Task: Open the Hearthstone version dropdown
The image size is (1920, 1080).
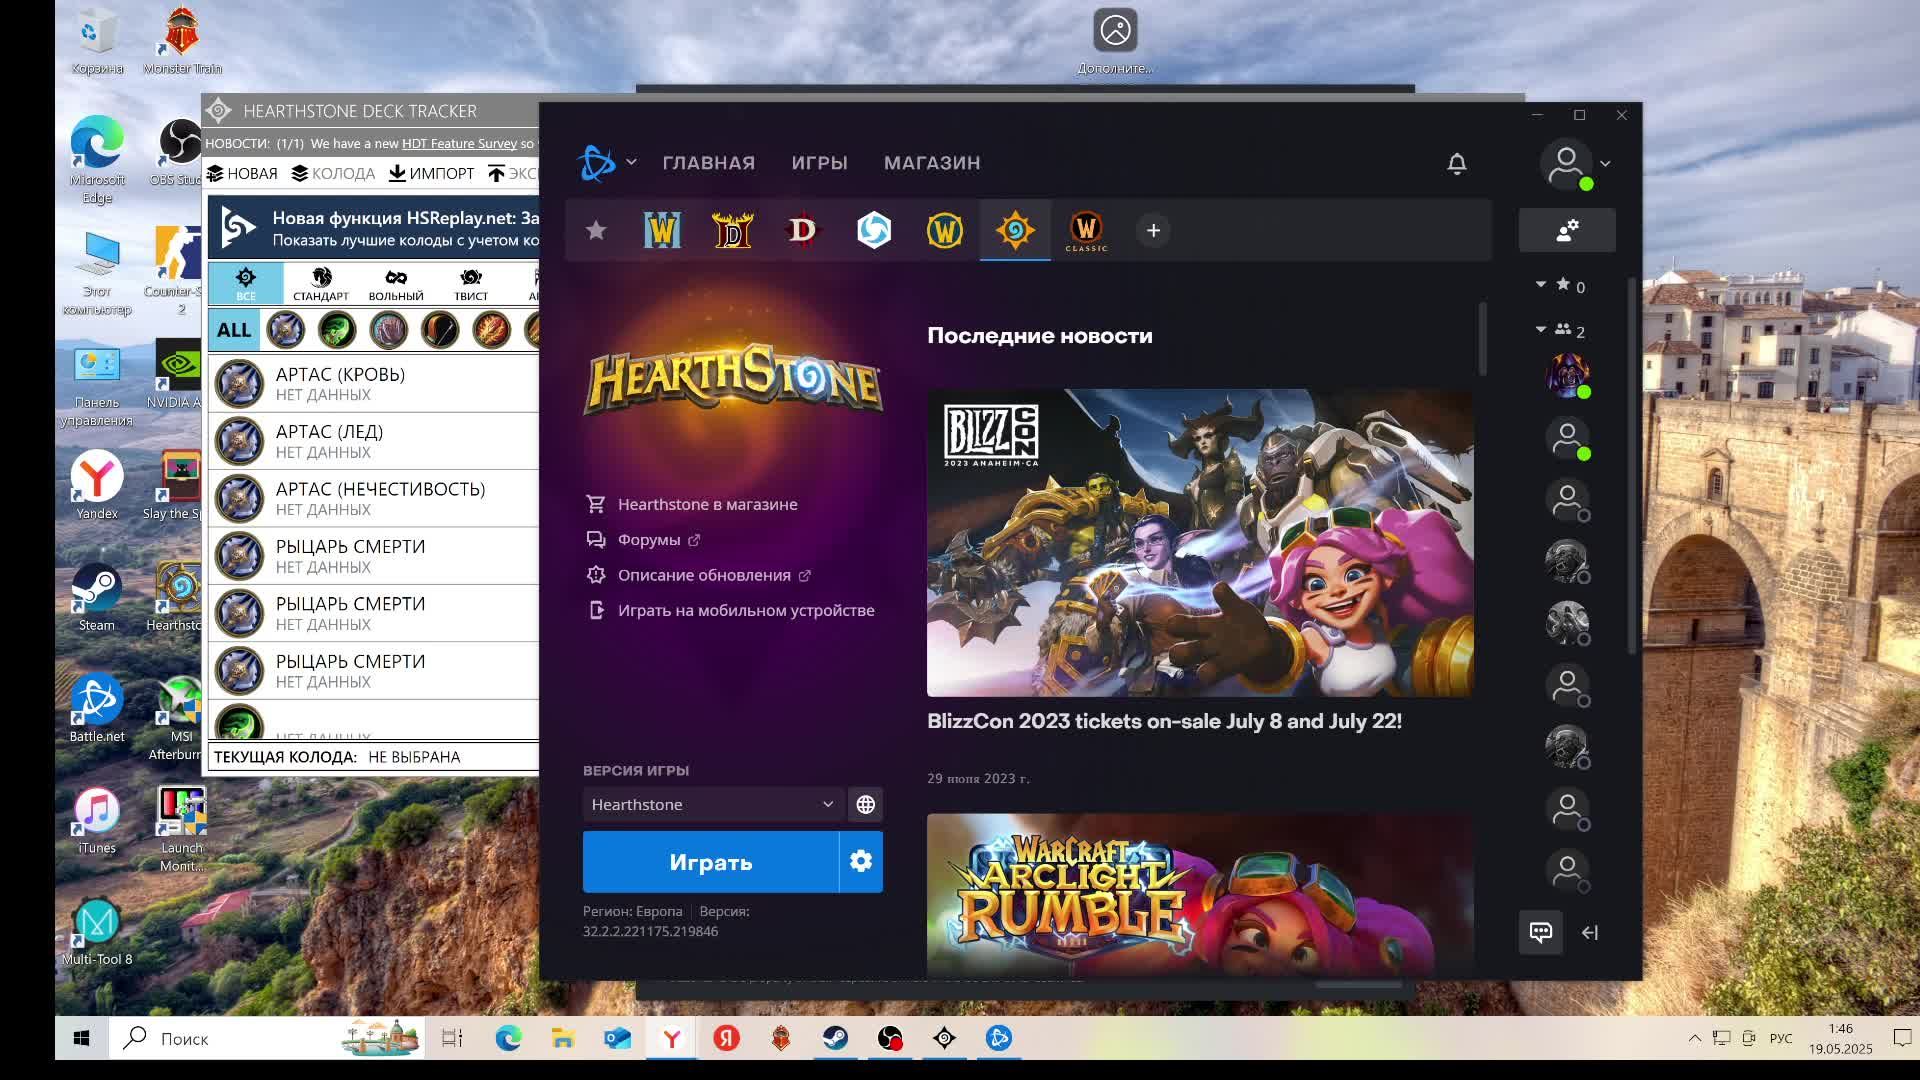Action: [712, 803]
